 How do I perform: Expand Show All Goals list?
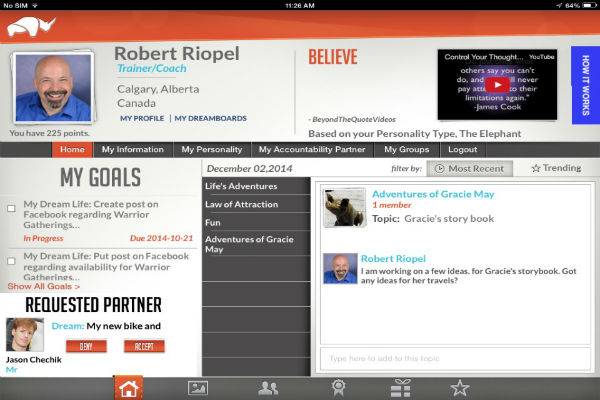pos(43,286)
